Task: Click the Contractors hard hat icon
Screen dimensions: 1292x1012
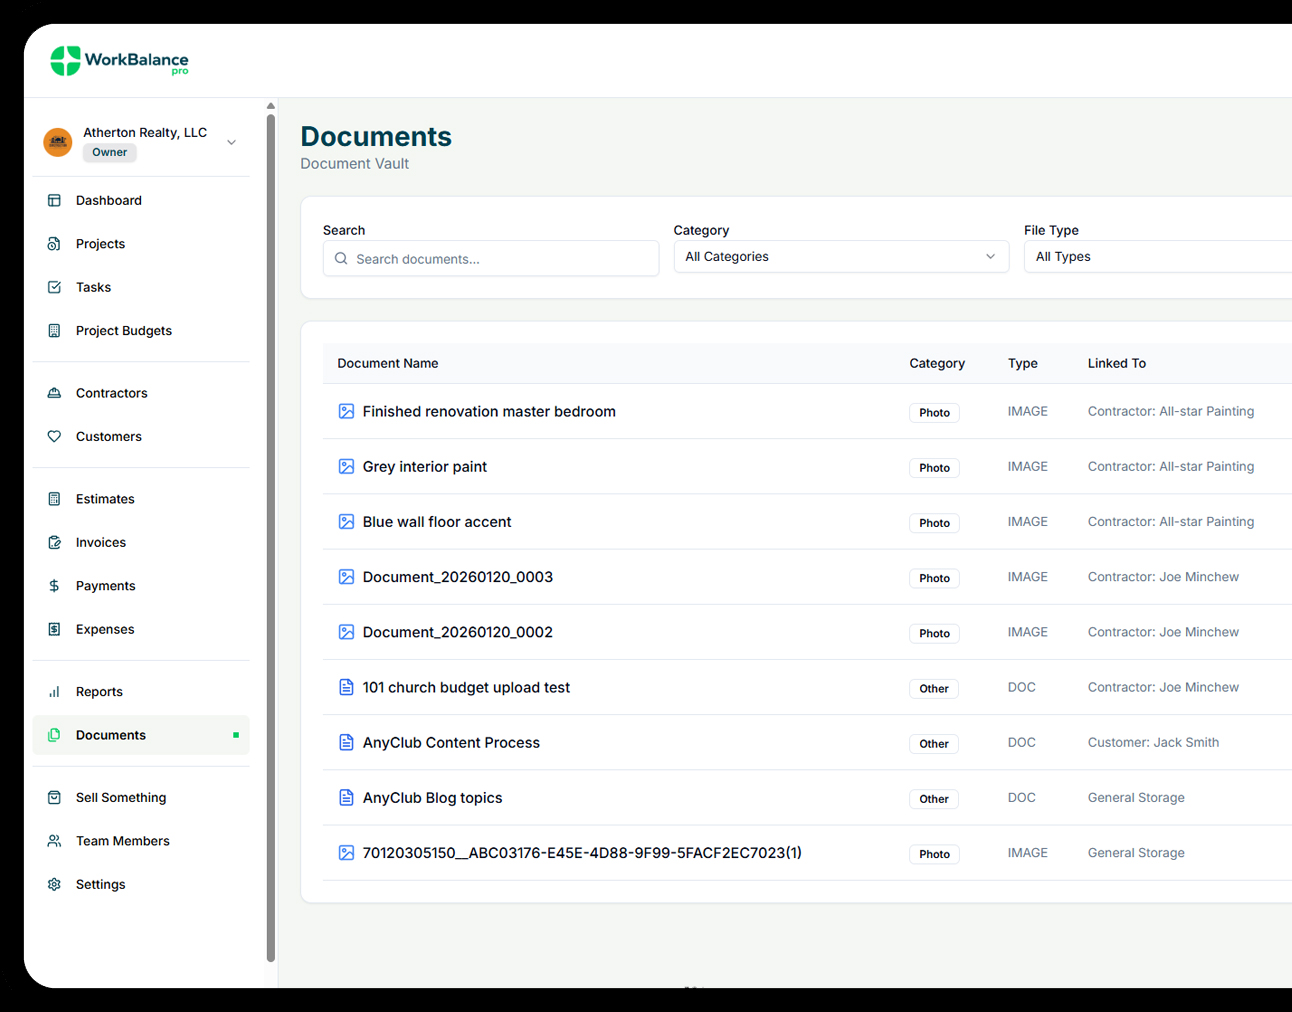Action: point(54,393)
